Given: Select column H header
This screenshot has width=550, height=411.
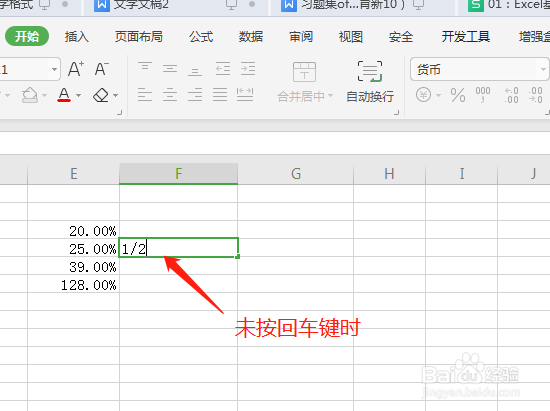Looking at the screenshot, I should tap(389, 174).
